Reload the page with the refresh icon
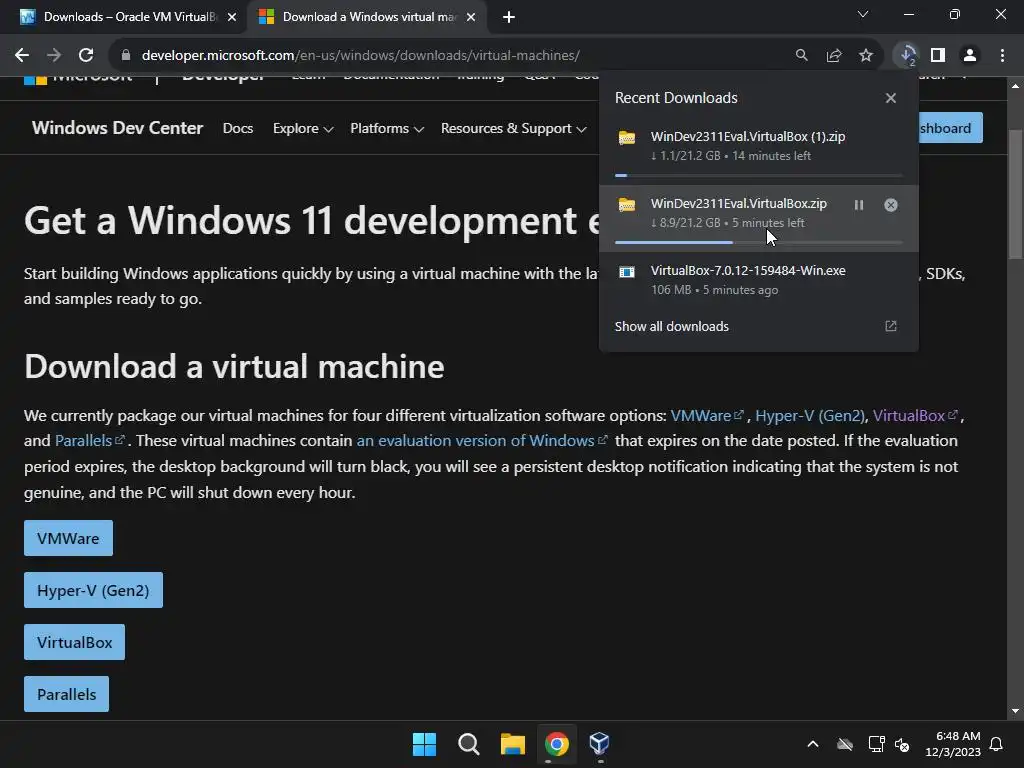Viewport: 1024px width, 768px height. coord(86,56)
